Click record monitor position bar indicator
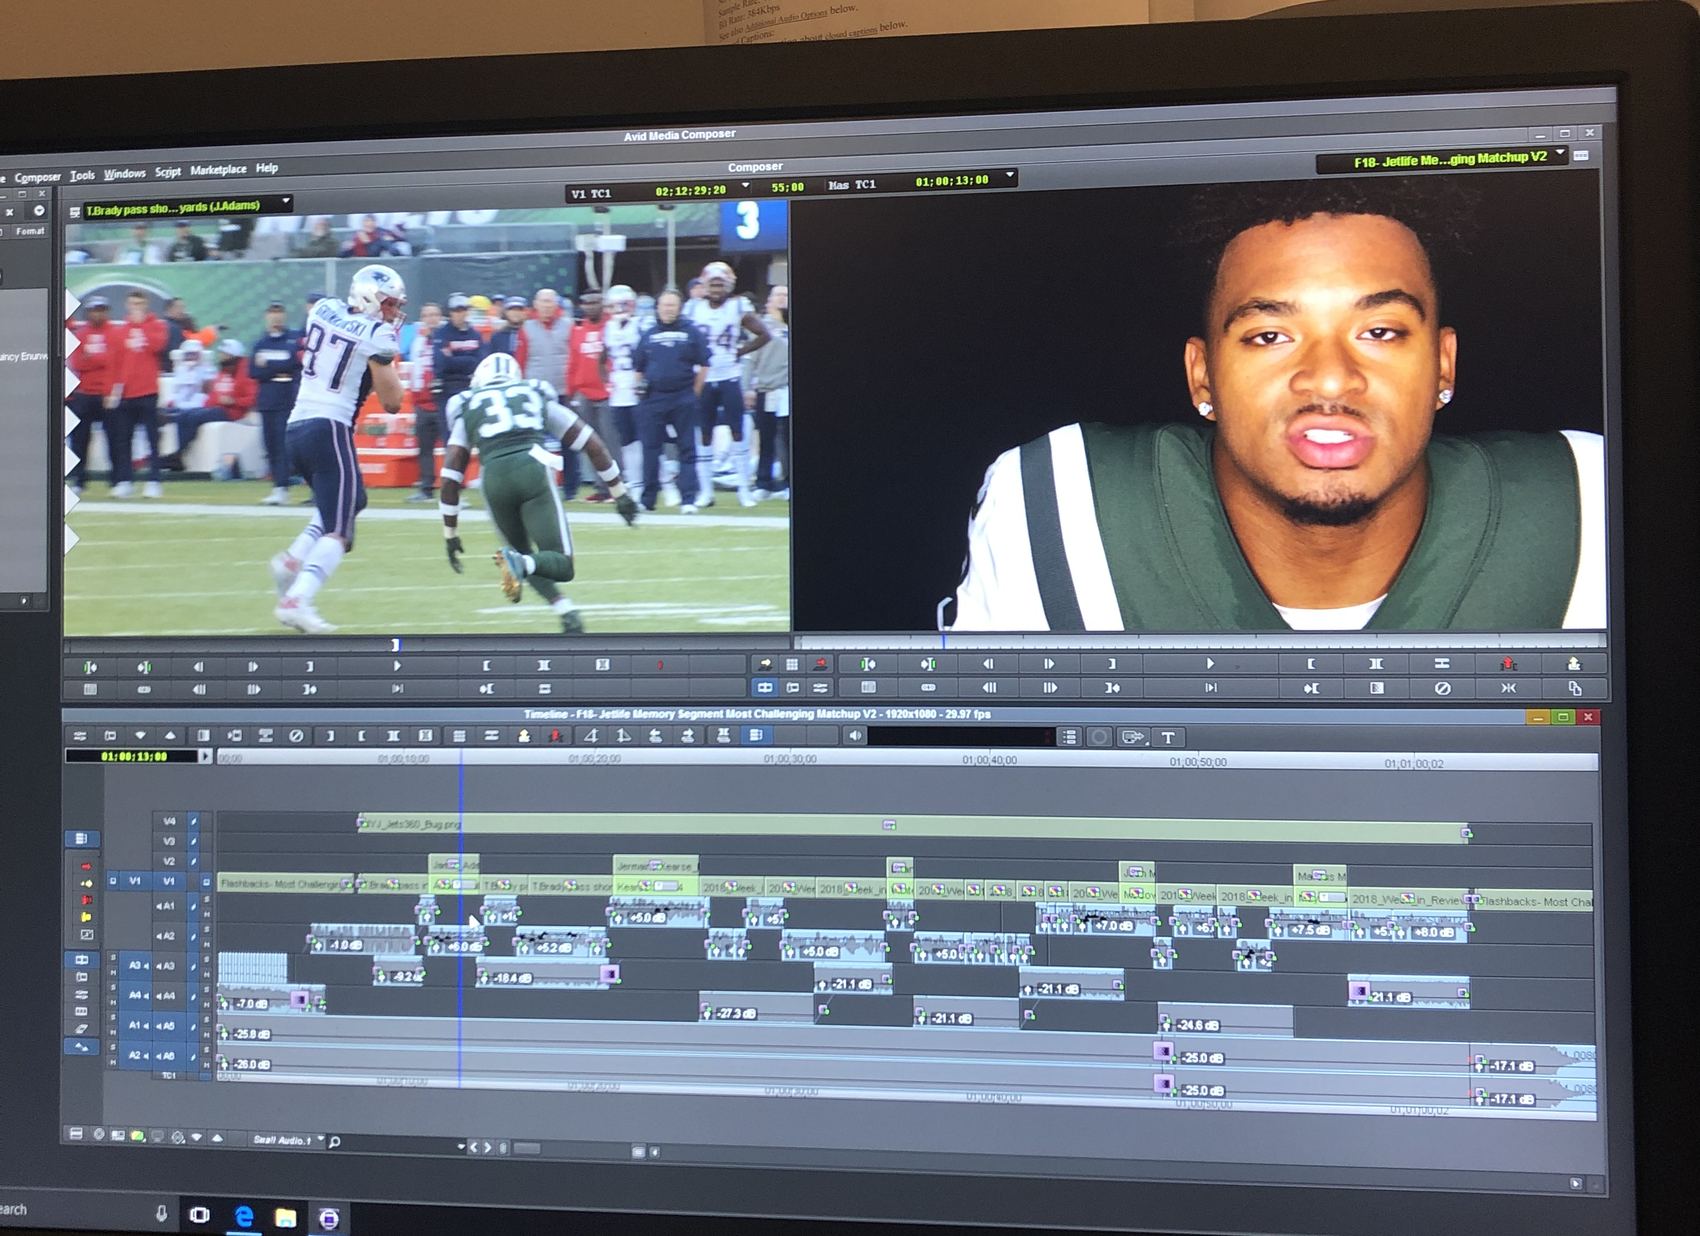This screenshot has height=1236, width=1700. 943,640
